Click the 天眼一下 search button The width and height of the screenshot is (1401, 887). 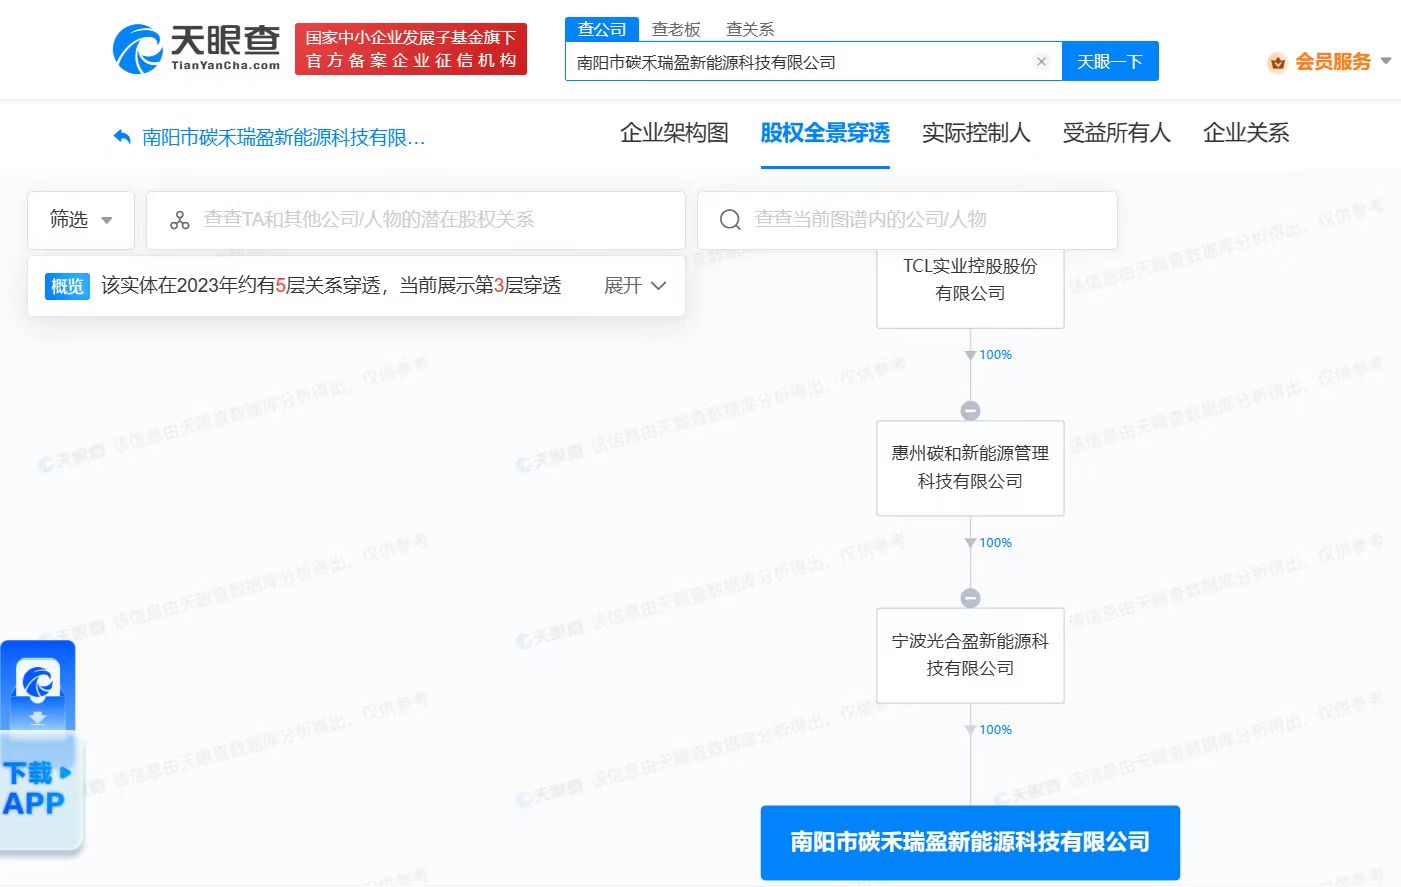point(1109,61)
